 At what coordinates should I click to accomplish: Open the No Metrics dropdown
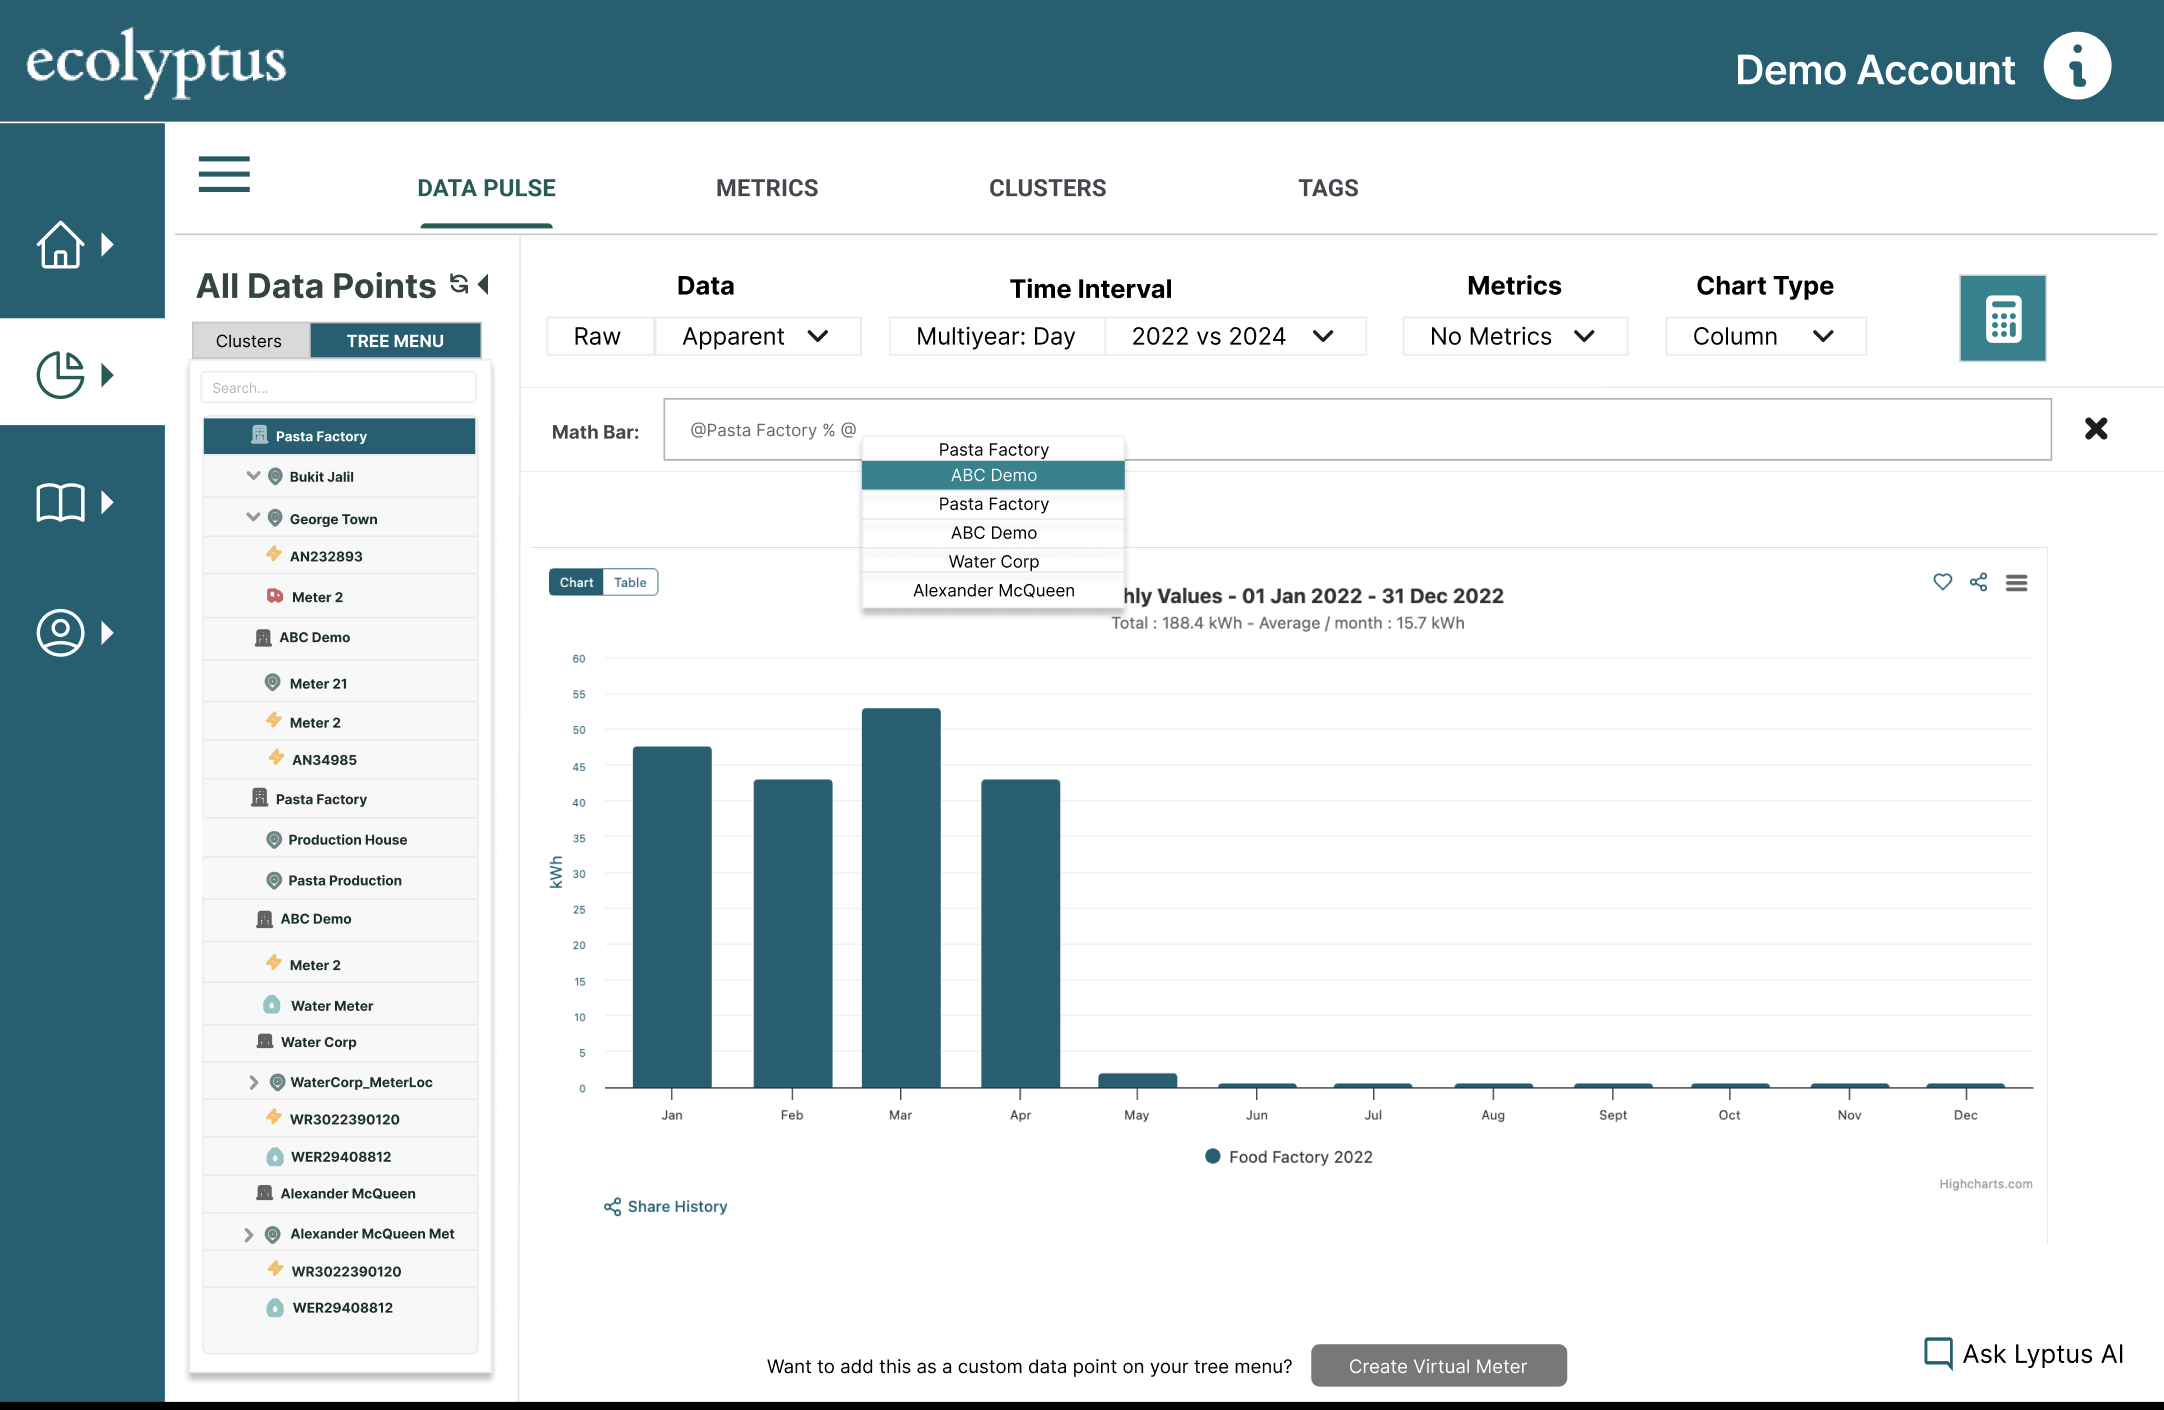click(x=1513, y=336)
